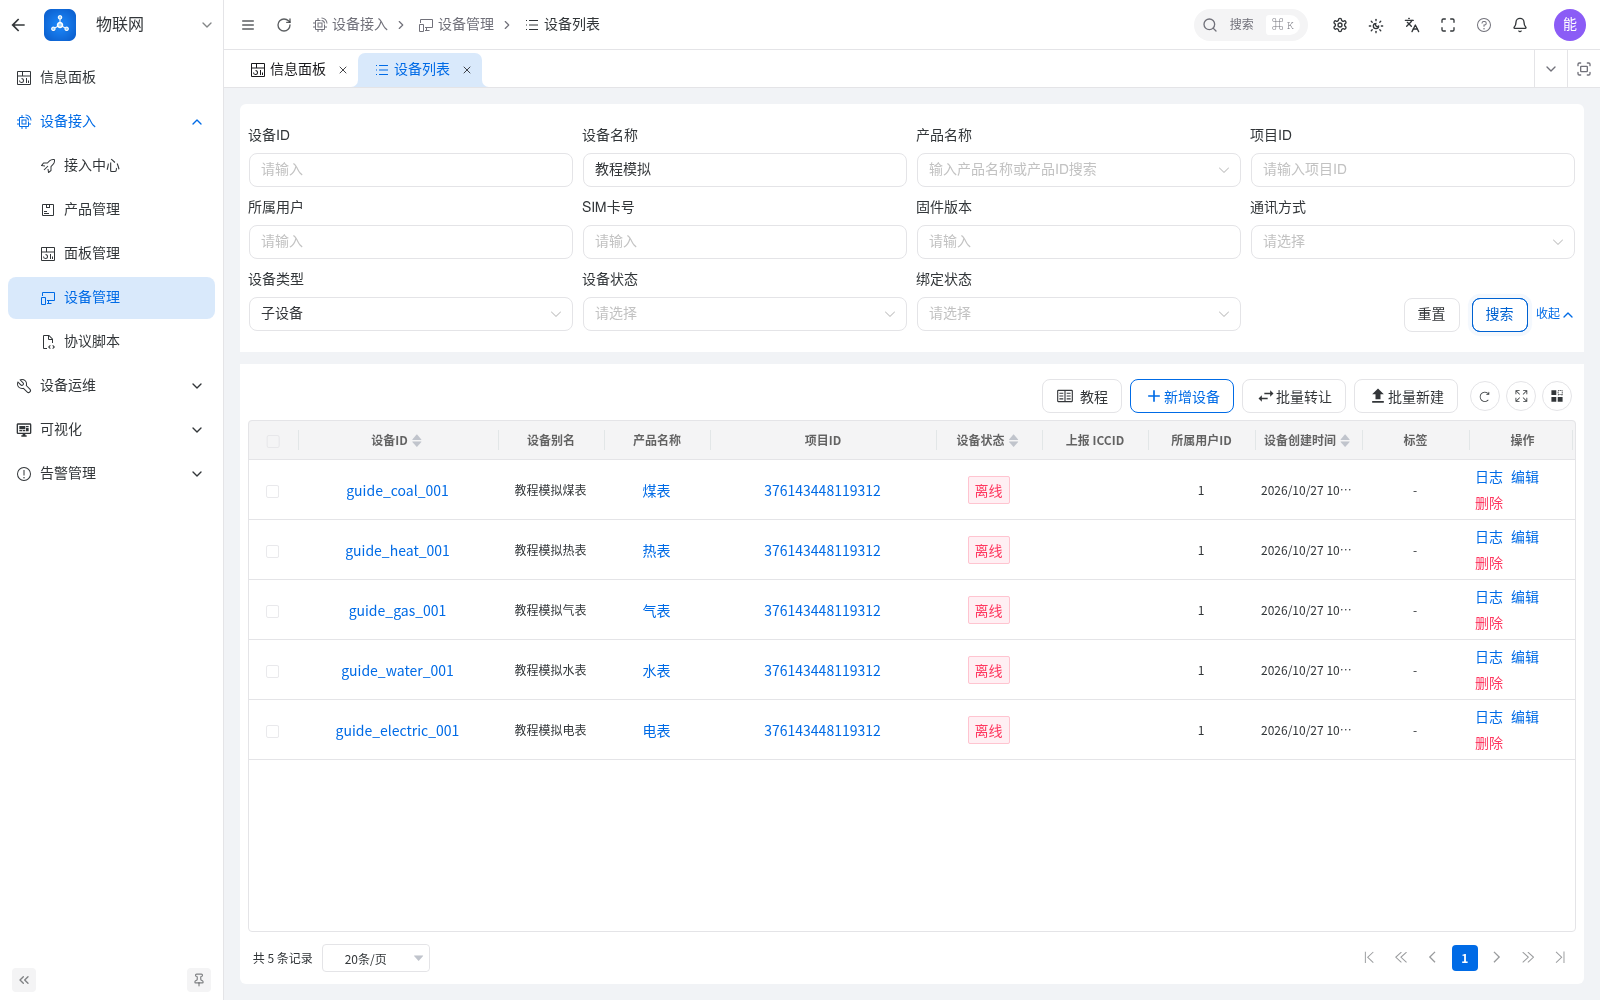
Task: Check the guide_water_001 row checkbox
Action: click(x=273, y=671)
